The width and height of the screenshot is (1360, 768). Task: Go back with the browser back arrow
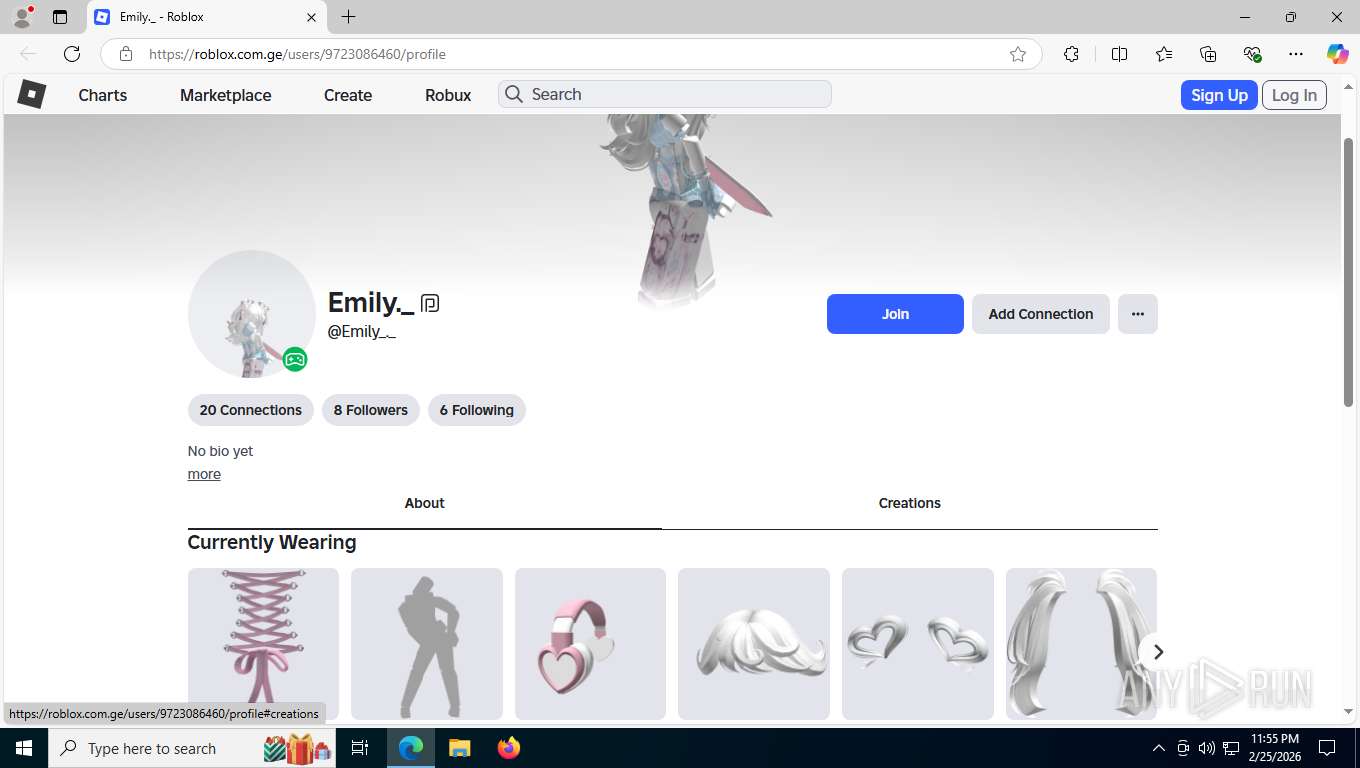click(28, 54)
